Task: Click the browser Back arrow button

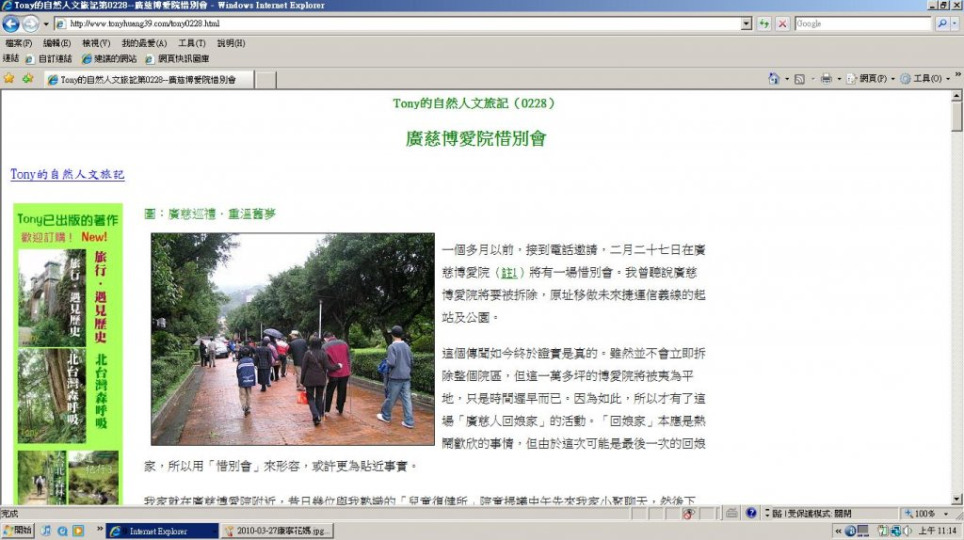Action: click(11, 24)
